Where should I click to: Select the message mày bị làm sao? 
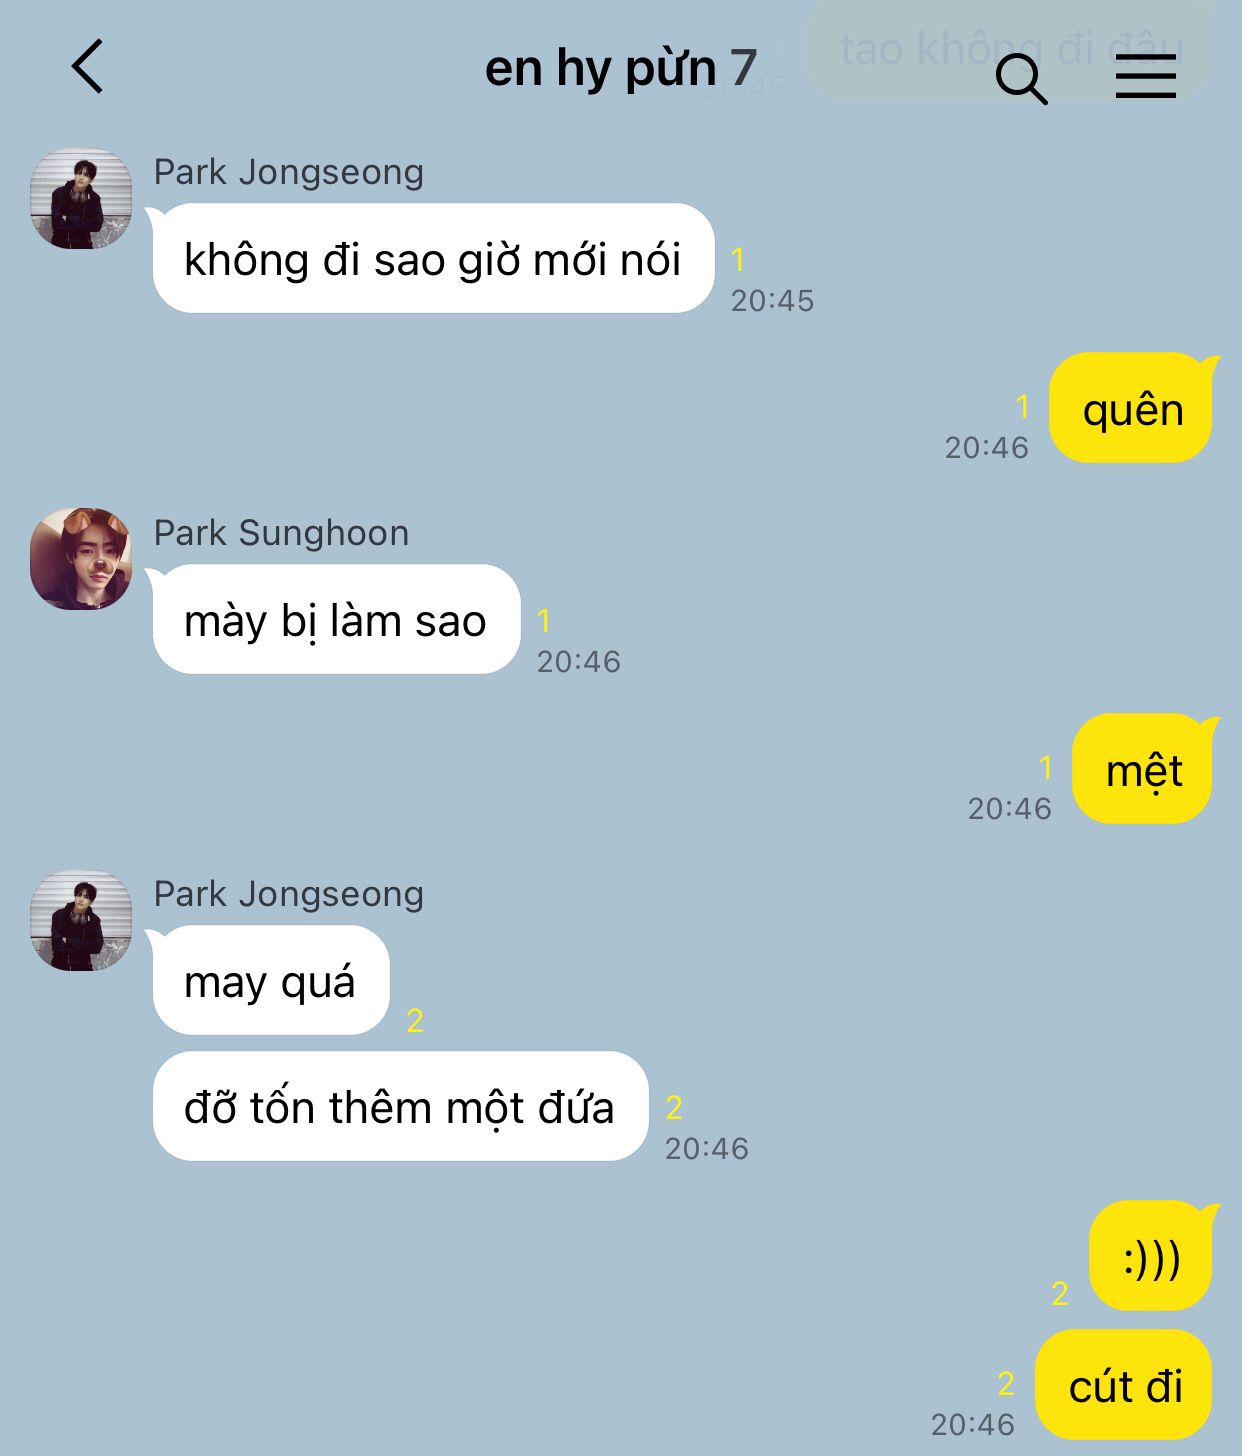tap(337, 619)
